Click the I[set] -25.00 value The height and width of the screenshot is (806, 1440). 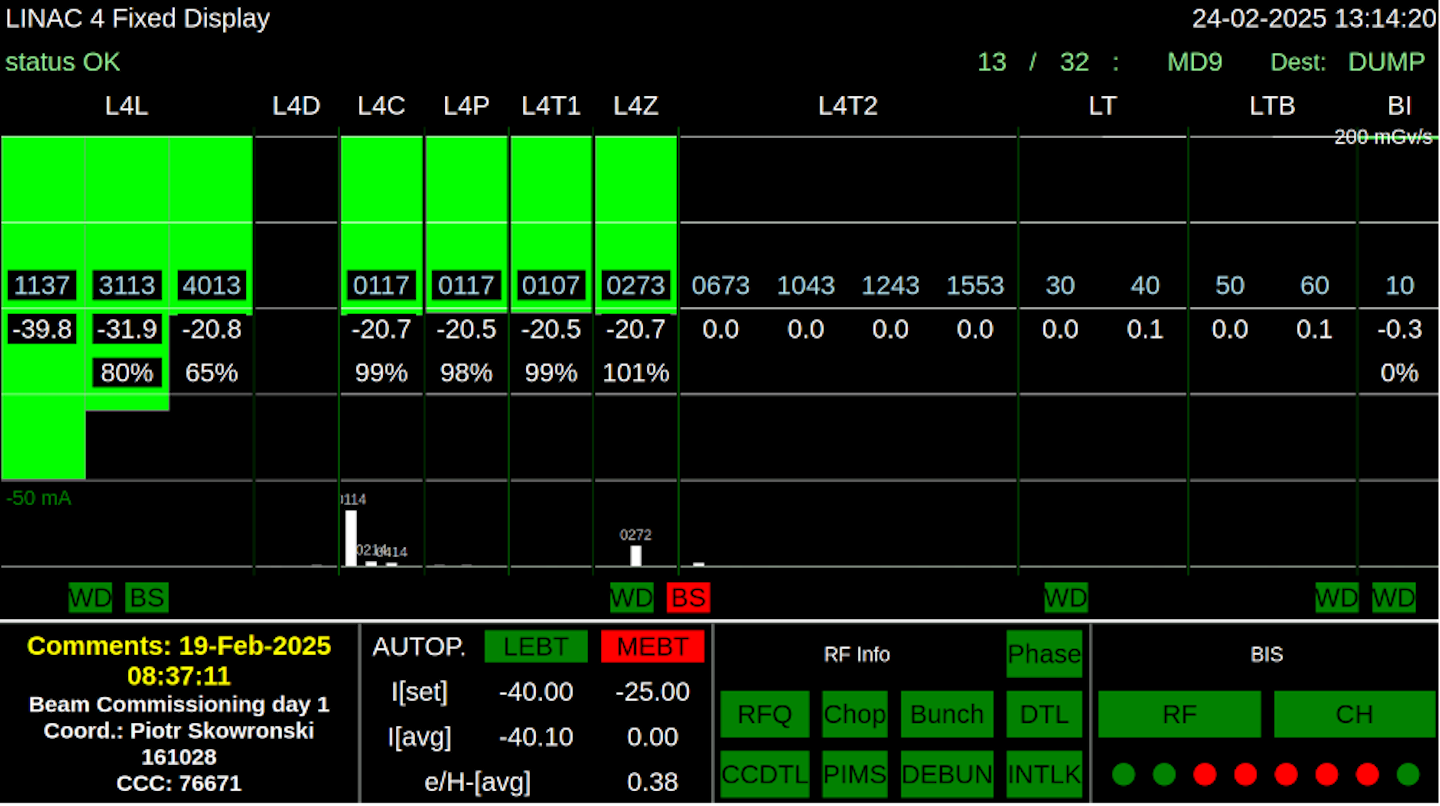point(653,692)
